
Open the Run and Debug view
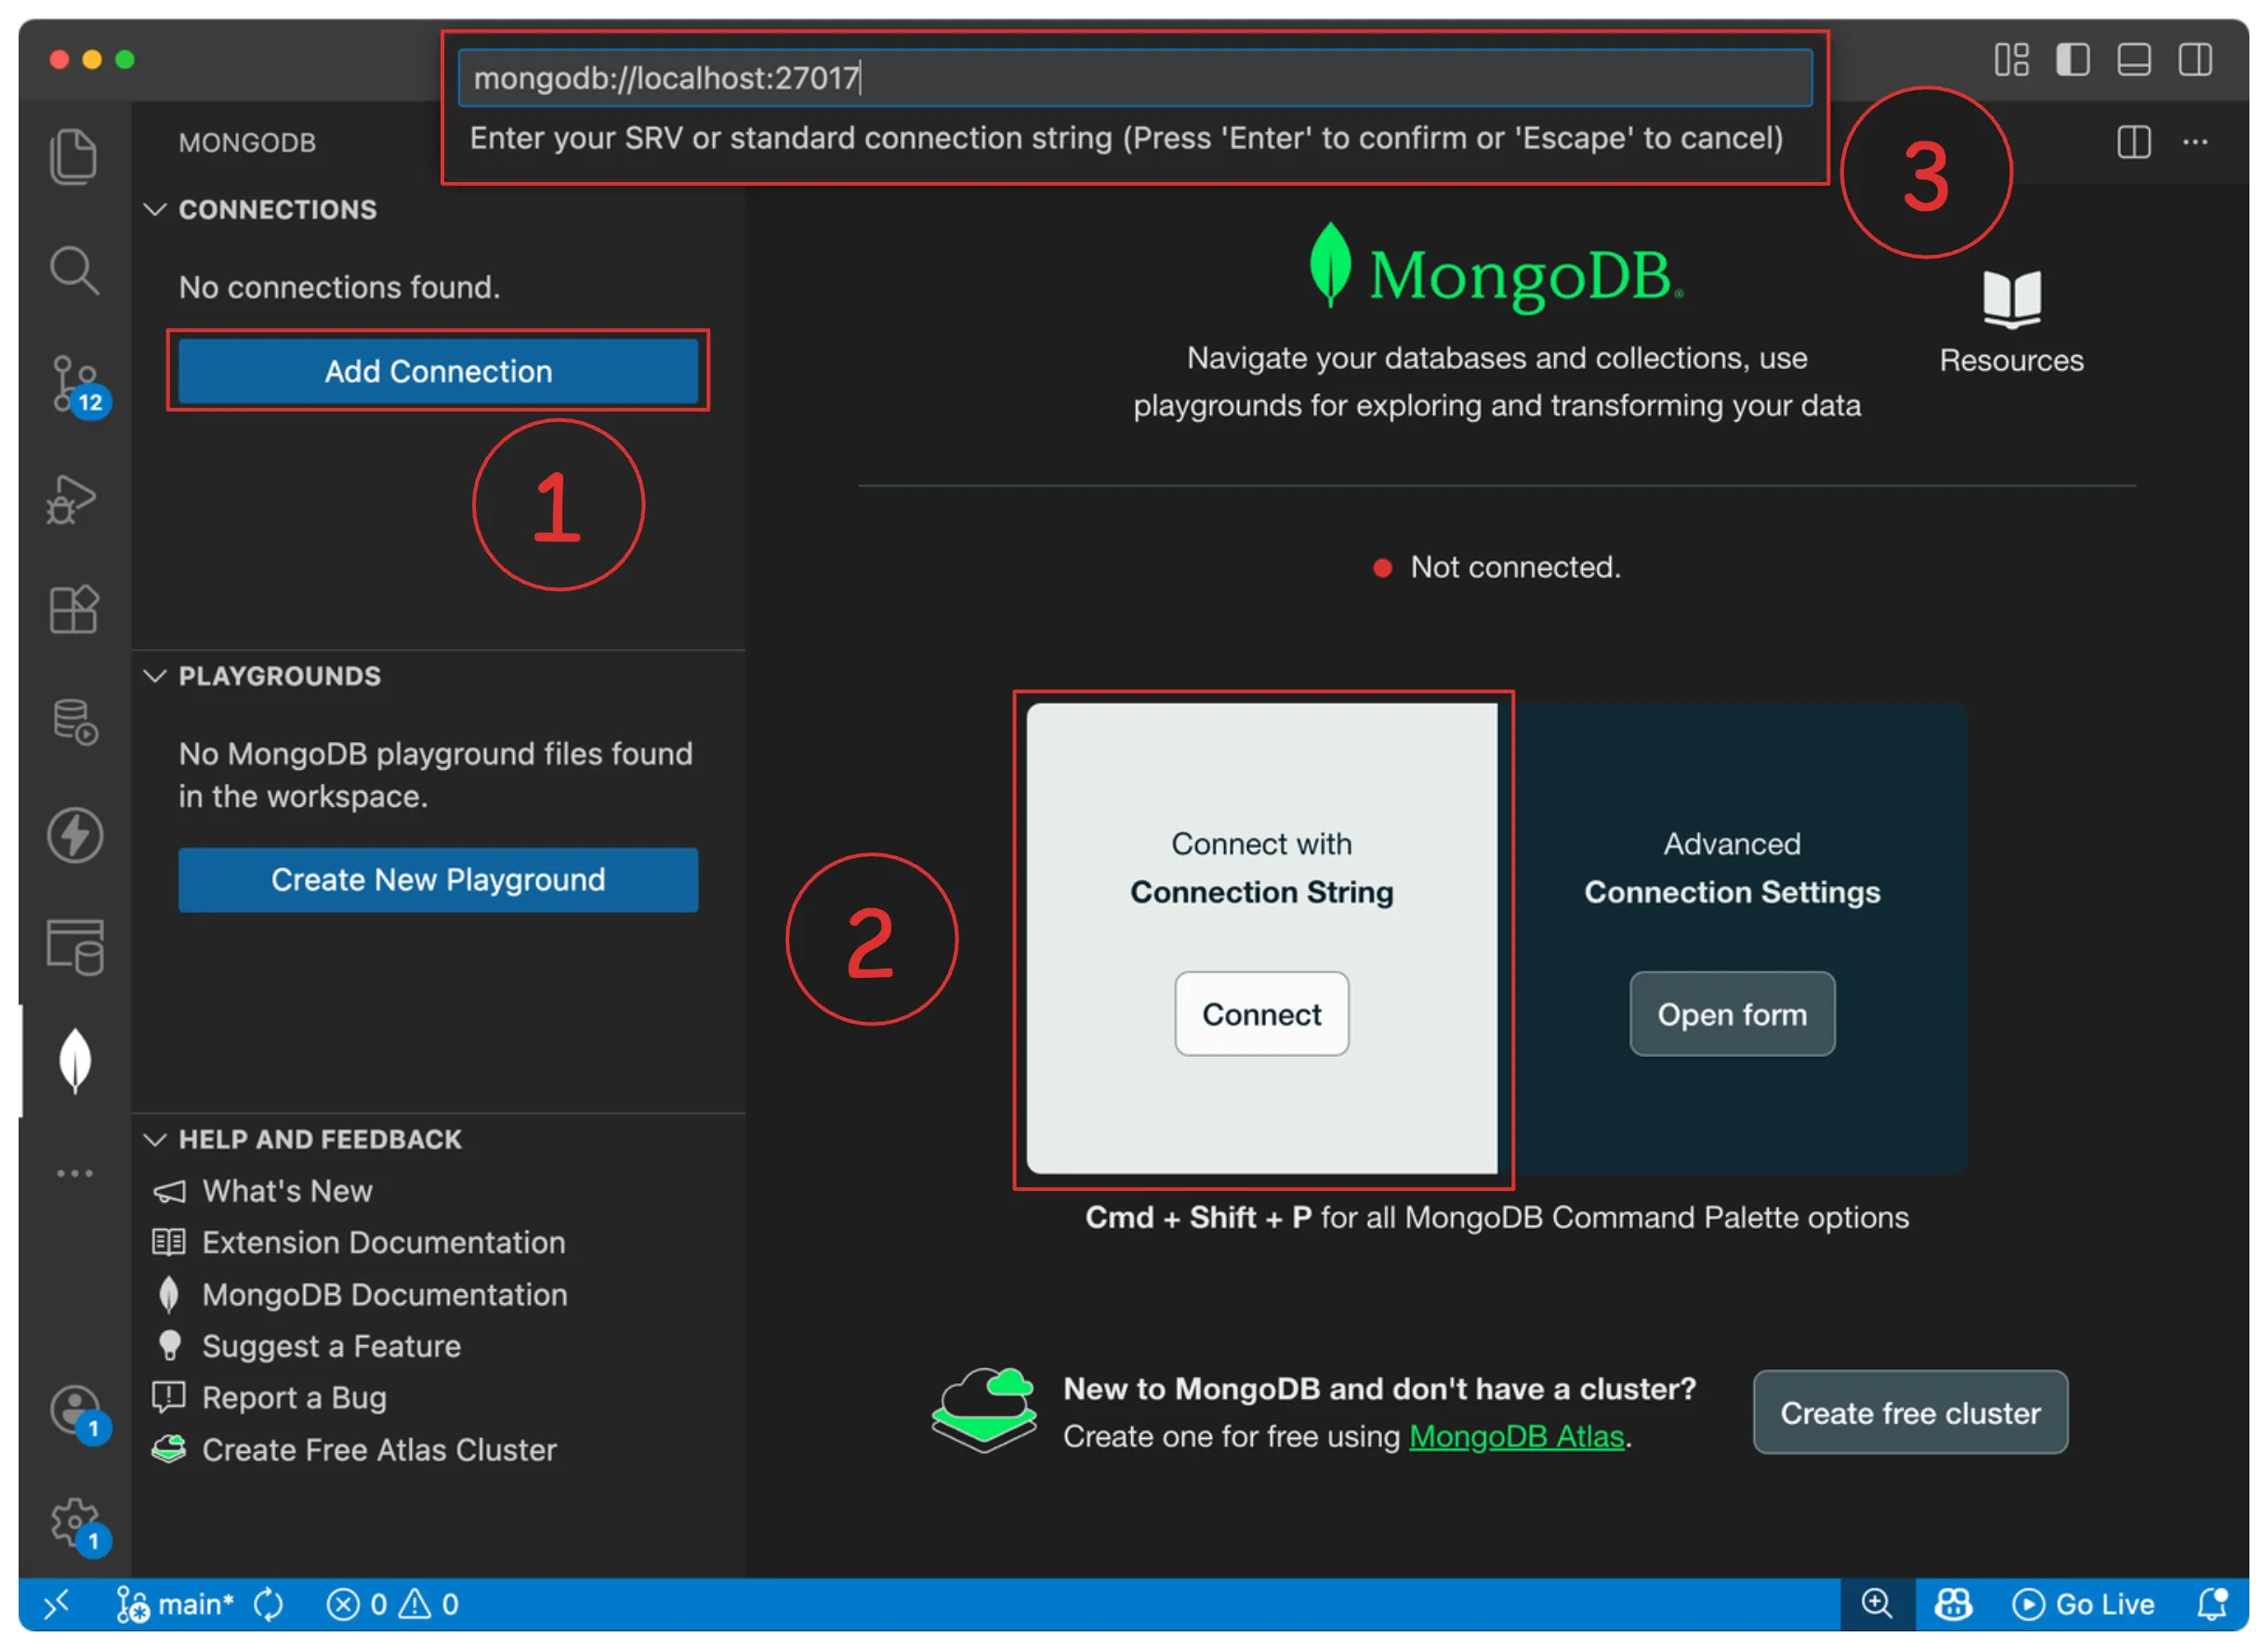[x=72, y=498]
